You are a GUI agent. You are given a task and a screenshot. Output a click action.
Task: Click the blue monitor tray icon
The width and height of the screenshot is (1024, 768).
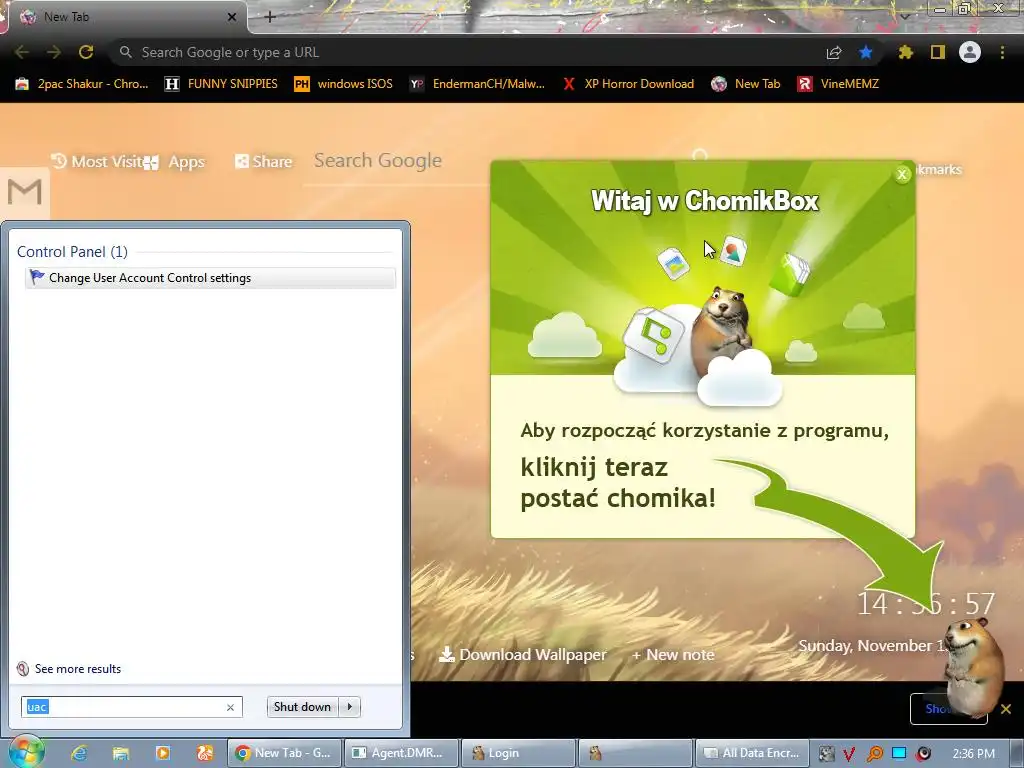pos(899,754)
